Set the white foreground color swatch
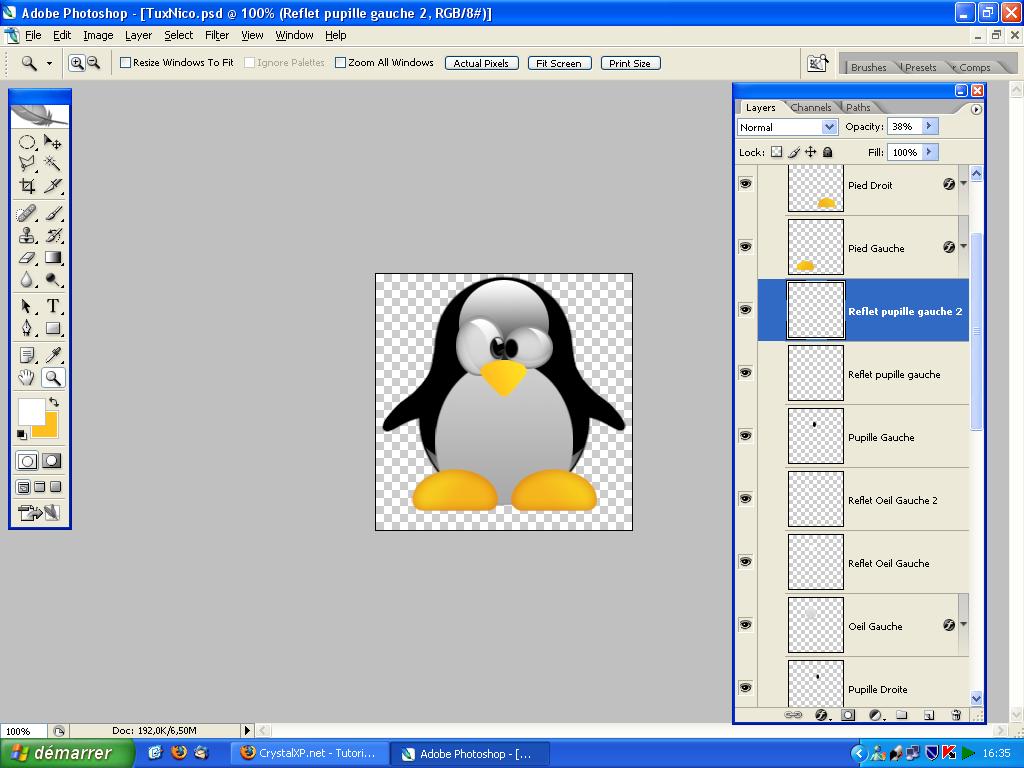This screenshot has height=768, width=1024. pyautogui.click(x=31, y=411)
